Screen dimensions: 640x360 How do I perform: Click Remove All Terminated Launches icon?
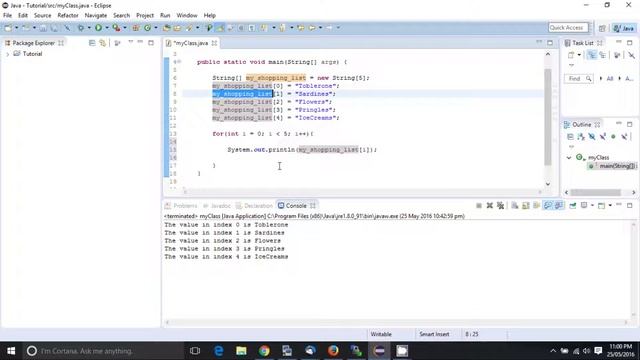[500, 206]
